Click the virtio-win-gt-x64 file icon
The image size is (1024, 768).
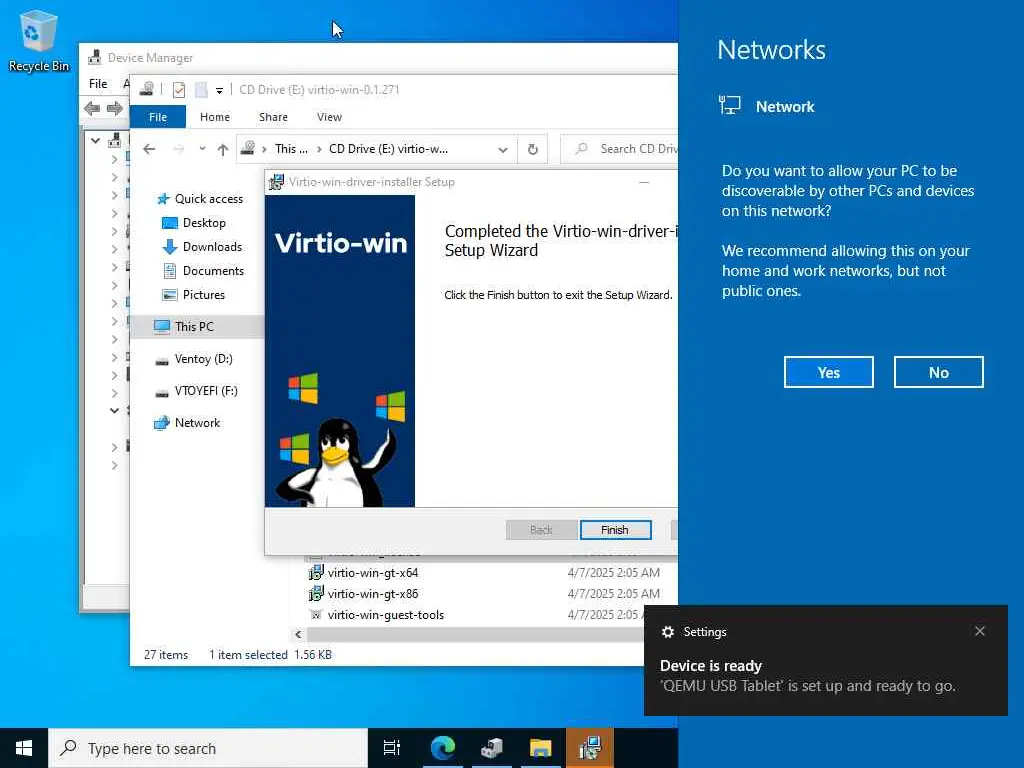pos(316,573)
